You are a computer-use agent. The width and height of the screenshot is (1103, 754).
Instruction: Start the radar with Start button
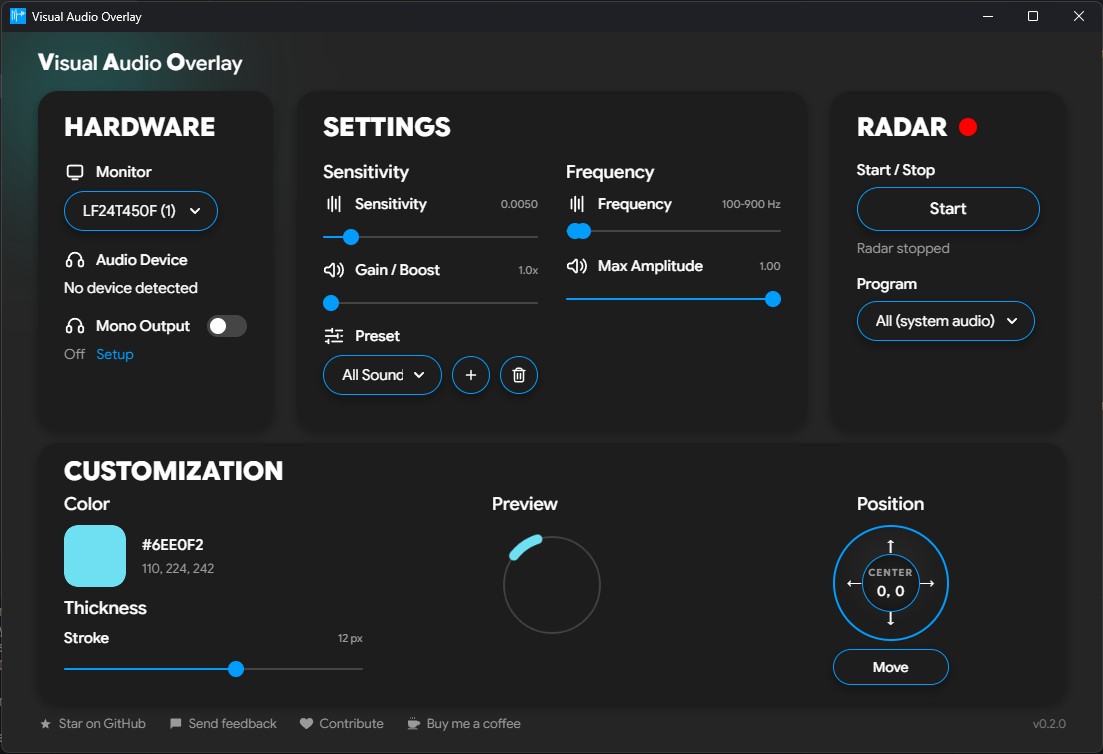coord(948,209)
